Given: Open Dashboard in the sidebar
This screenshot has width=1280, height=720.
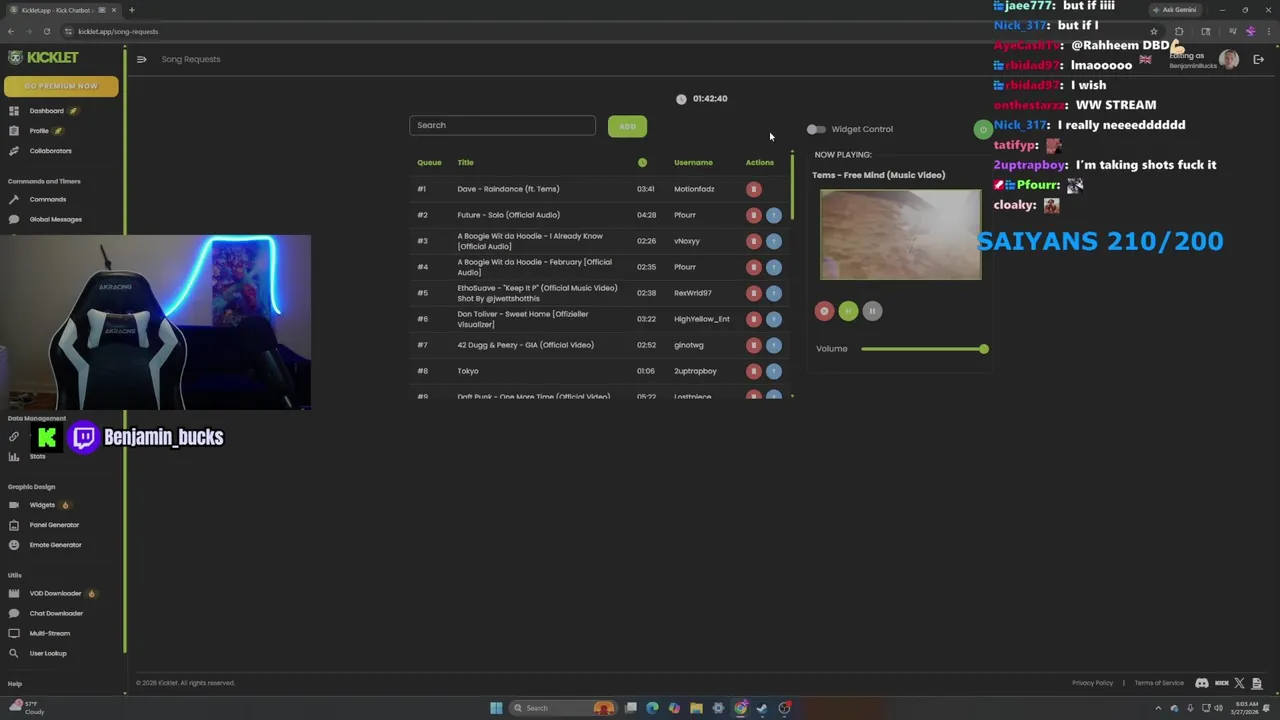Looking at the screenshot, I should [x=46, y=111].
